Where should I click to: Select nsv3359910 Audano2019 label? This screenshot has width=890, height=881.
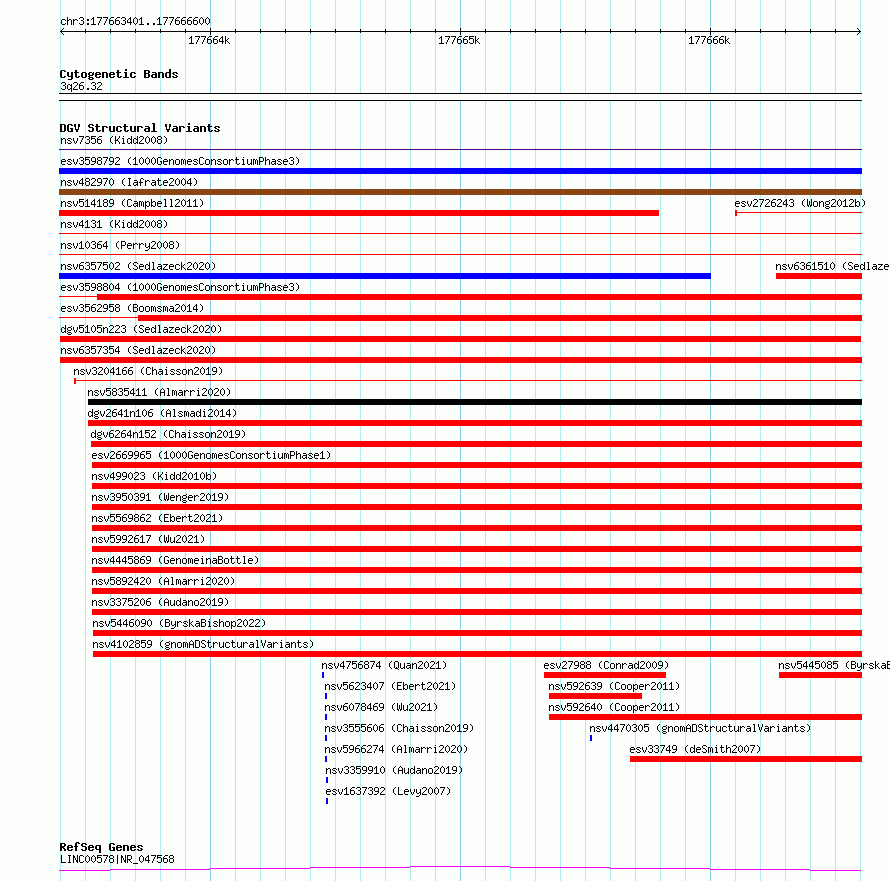click(394, 770)
